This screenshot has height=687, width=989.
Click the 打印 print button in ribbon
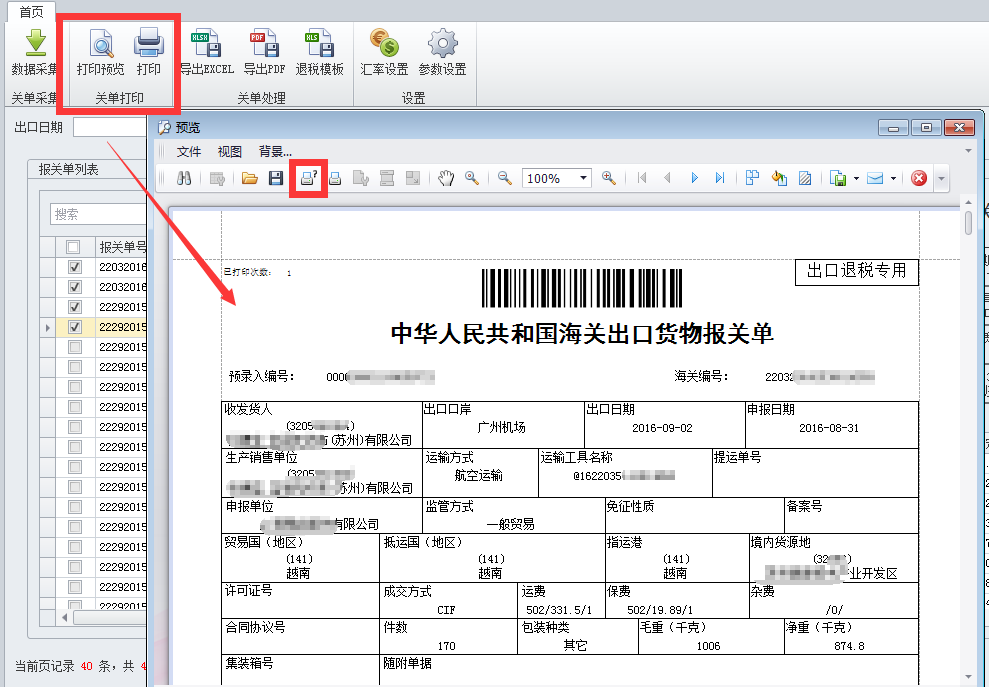(149, 45)
